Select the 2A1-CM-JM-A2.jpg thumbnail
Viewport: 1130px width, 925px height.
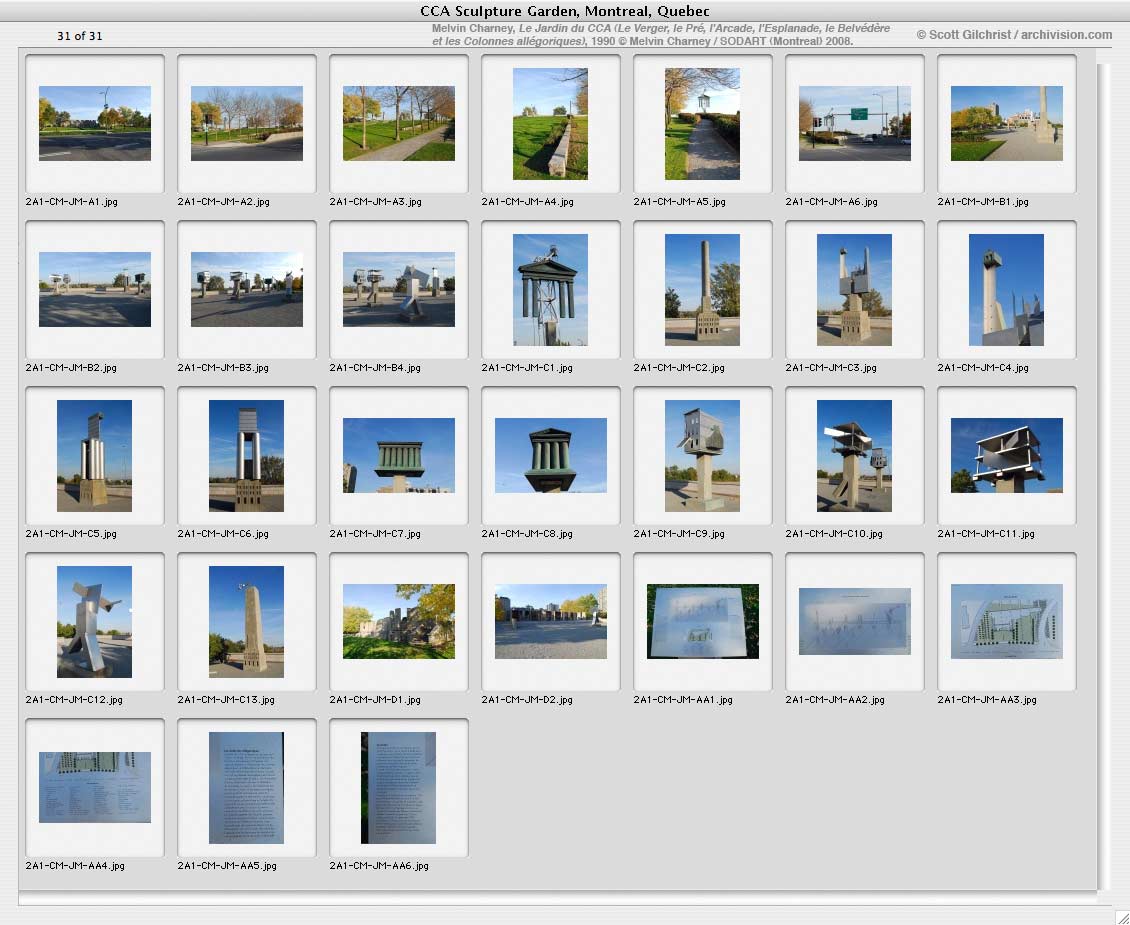point(246,123)
